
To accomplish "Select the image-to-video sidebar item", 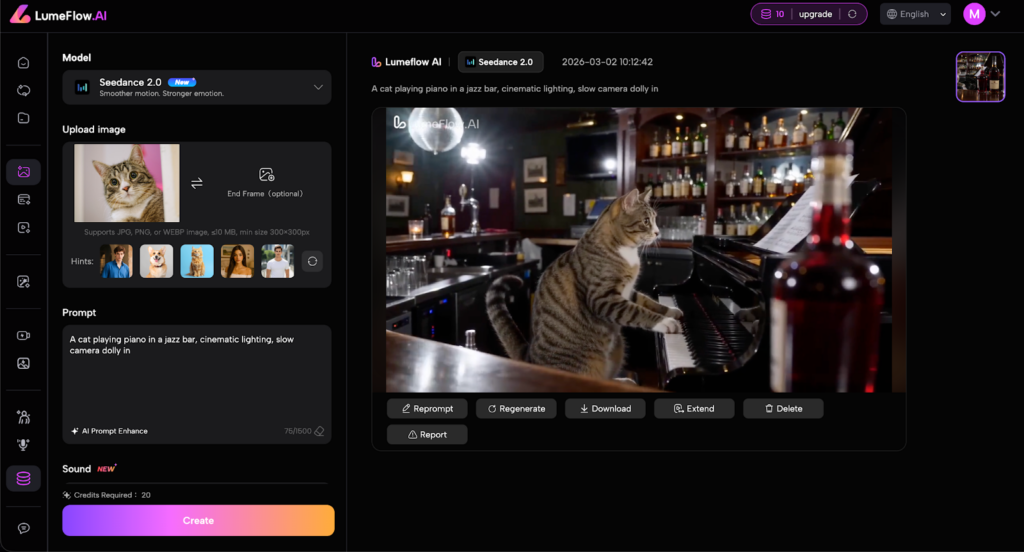I will click(x=23, y=172).
